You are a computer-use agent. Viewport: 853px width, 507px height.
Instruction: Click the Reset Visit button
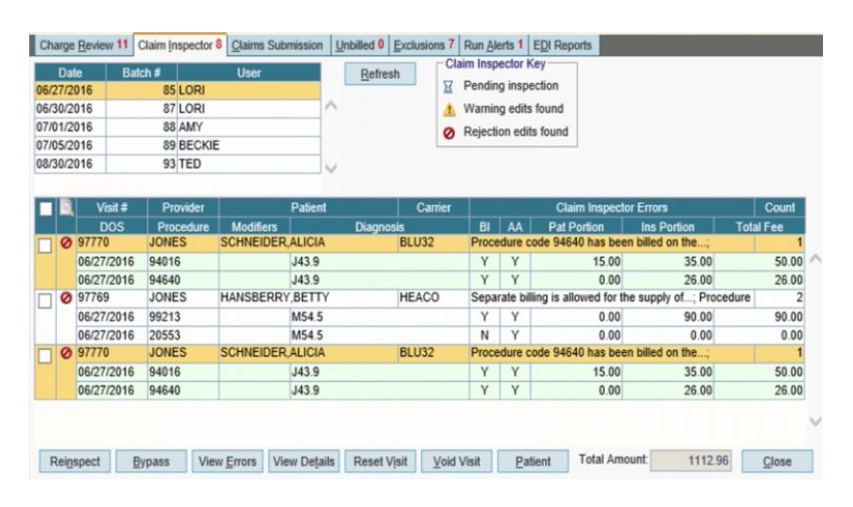tap(380, 461)
